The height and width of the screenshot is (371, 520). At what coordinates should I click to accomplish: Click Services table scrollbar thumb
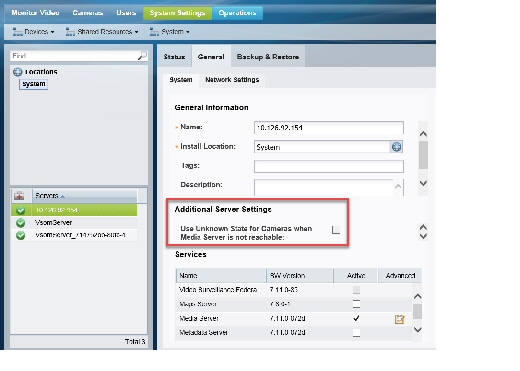point(417,311)
